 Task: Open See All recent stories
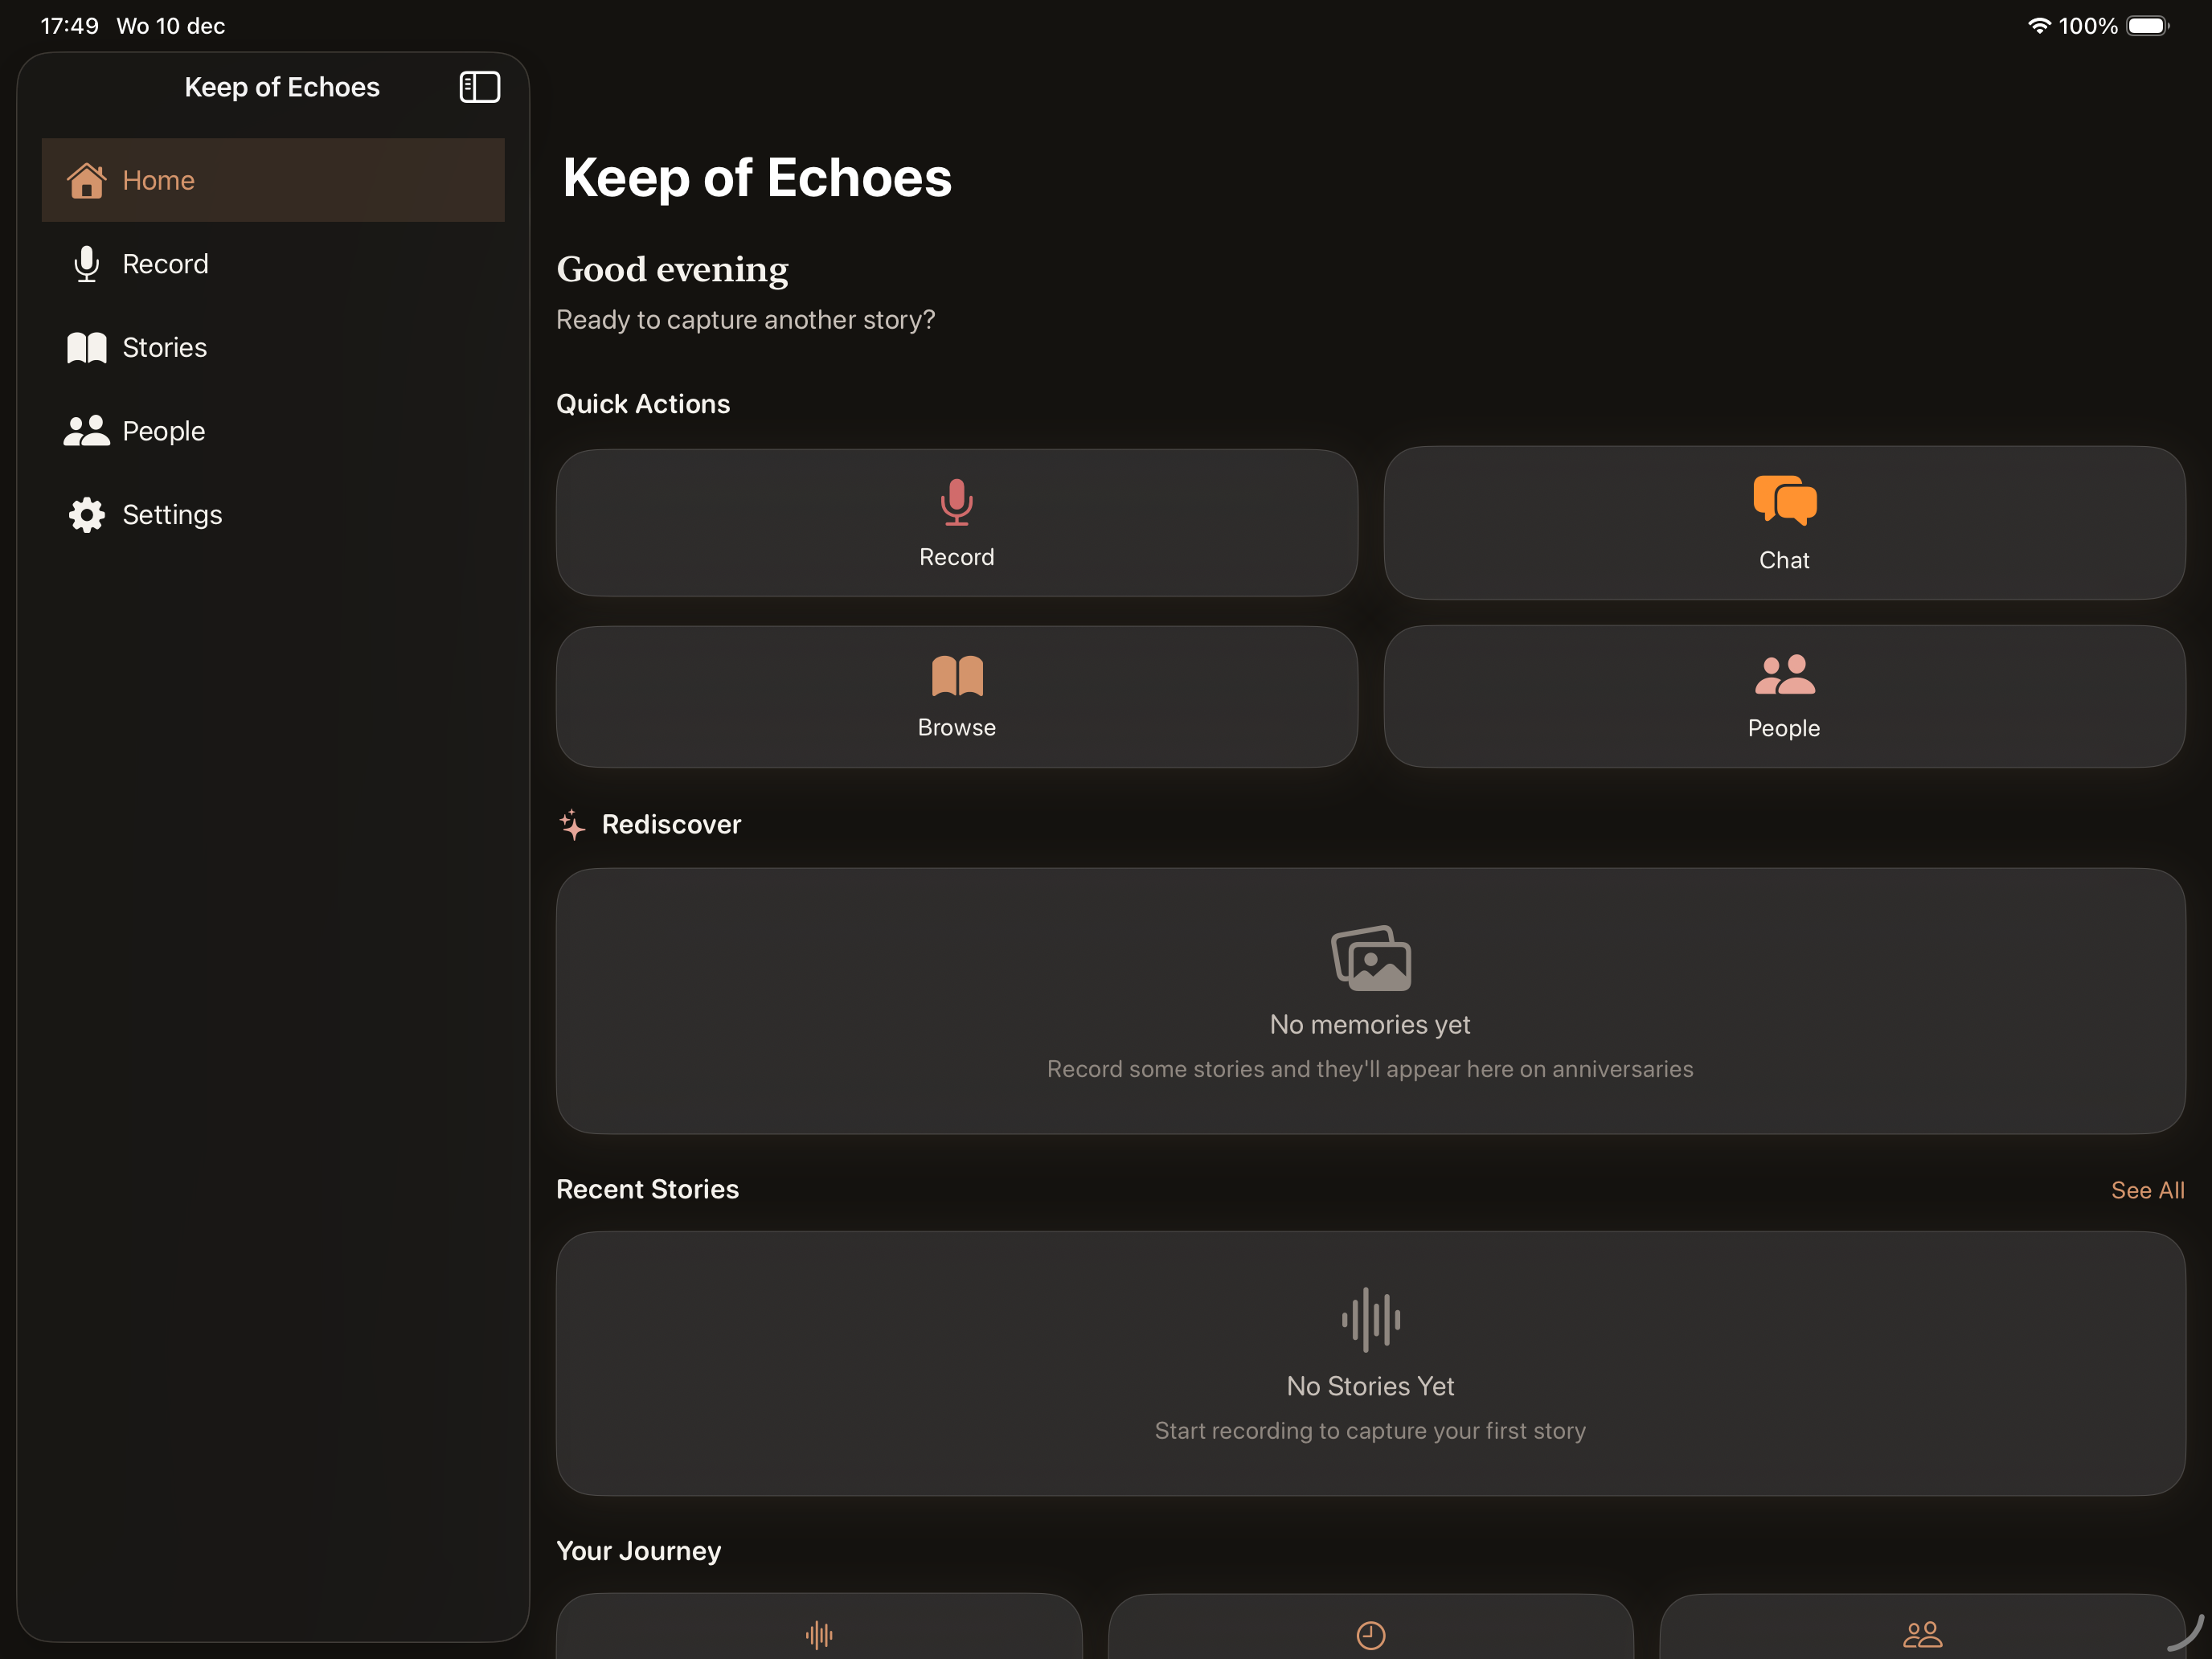2147,1190
